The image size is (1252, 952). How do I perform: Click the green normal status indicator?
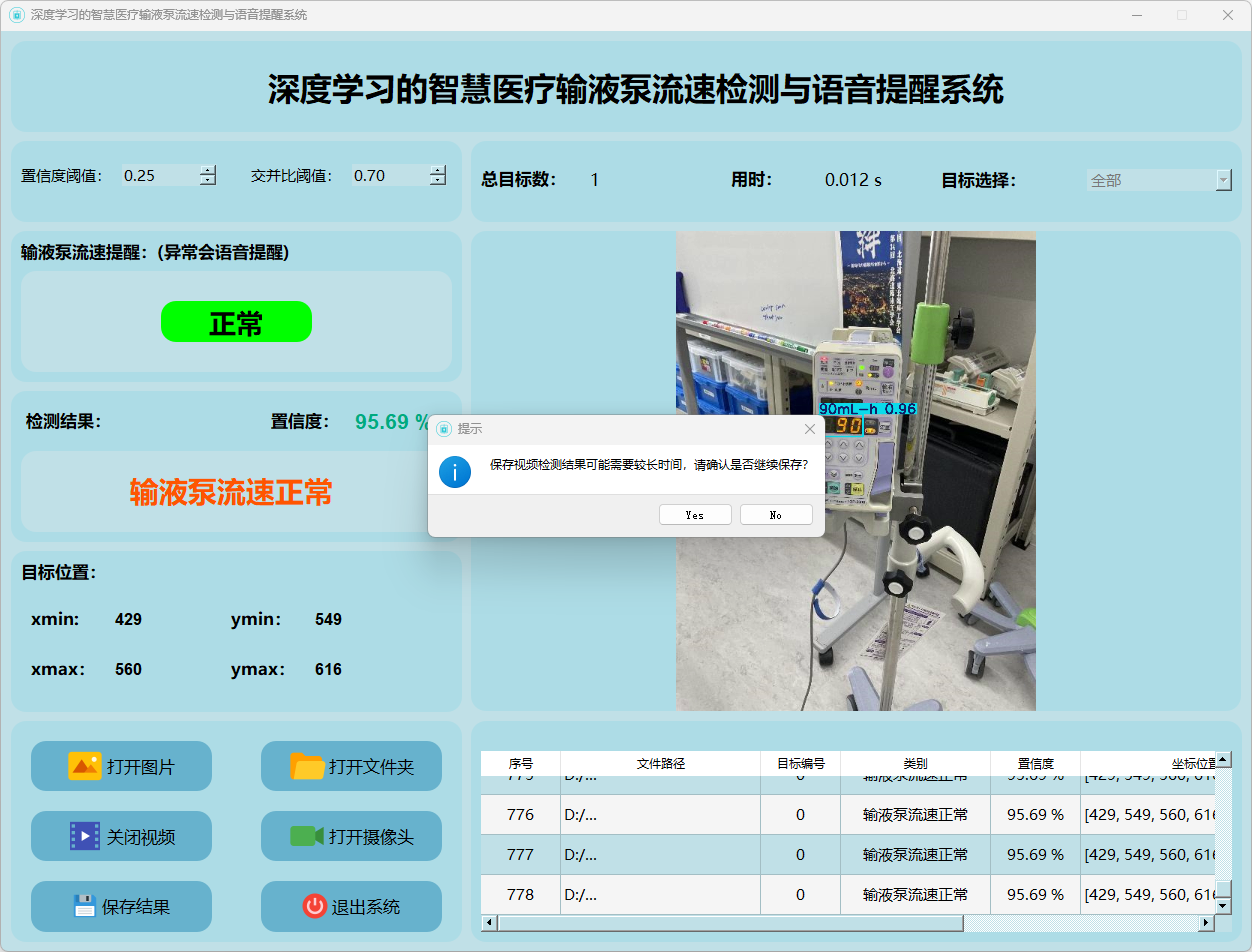coord(236,322)
